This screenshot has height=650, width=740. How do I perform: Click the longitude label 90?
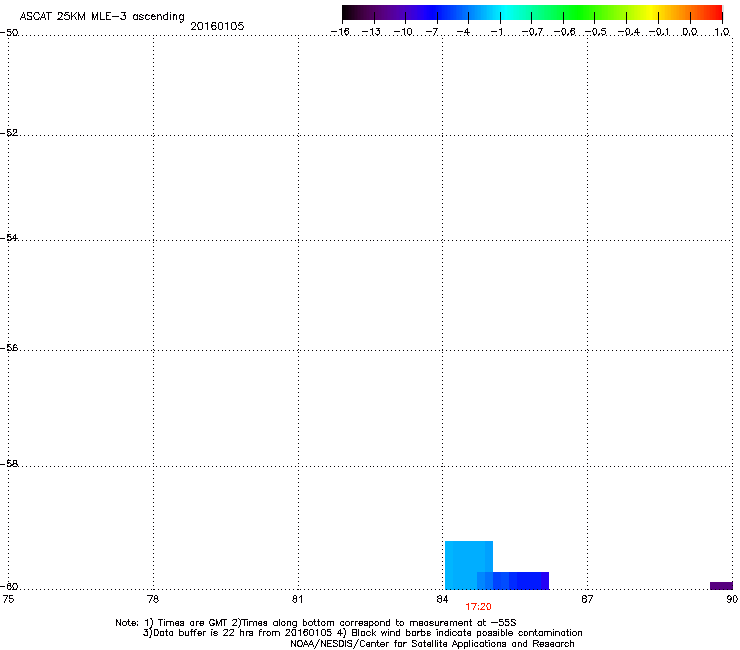pyautogui.click(x=732, y=599)
